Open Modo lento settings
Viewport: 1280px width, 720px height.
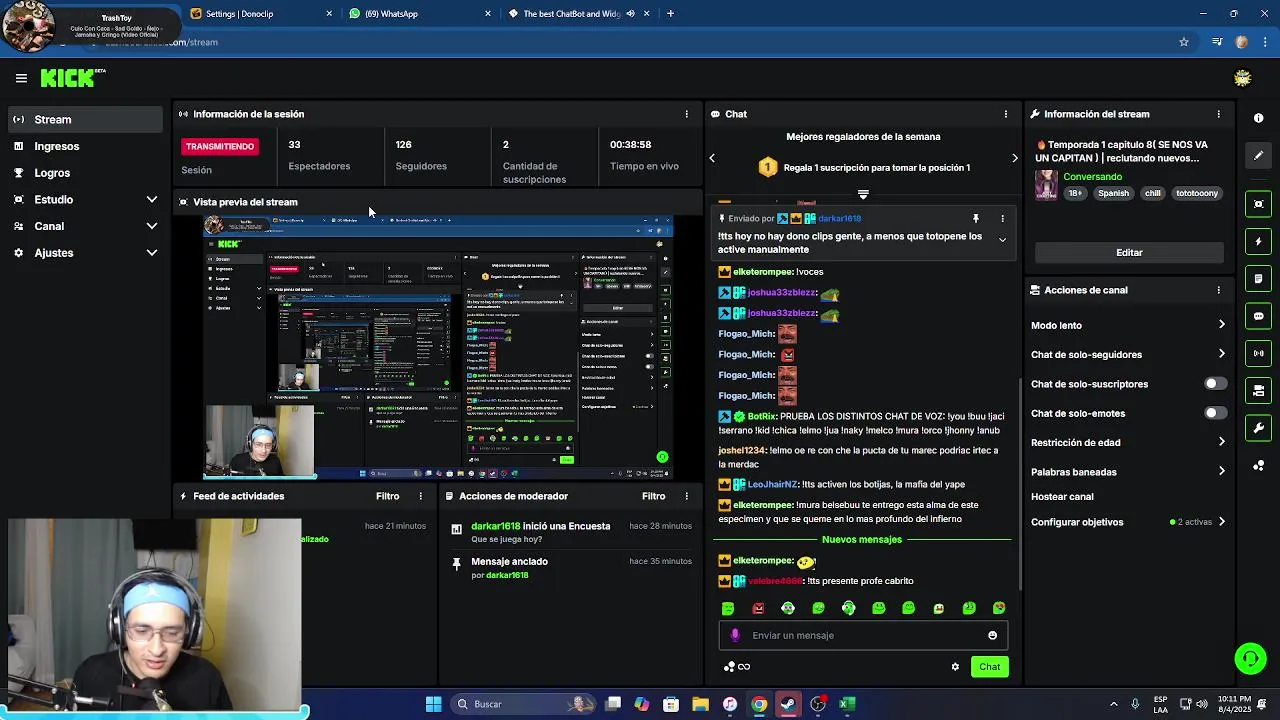coord(1128,325)
